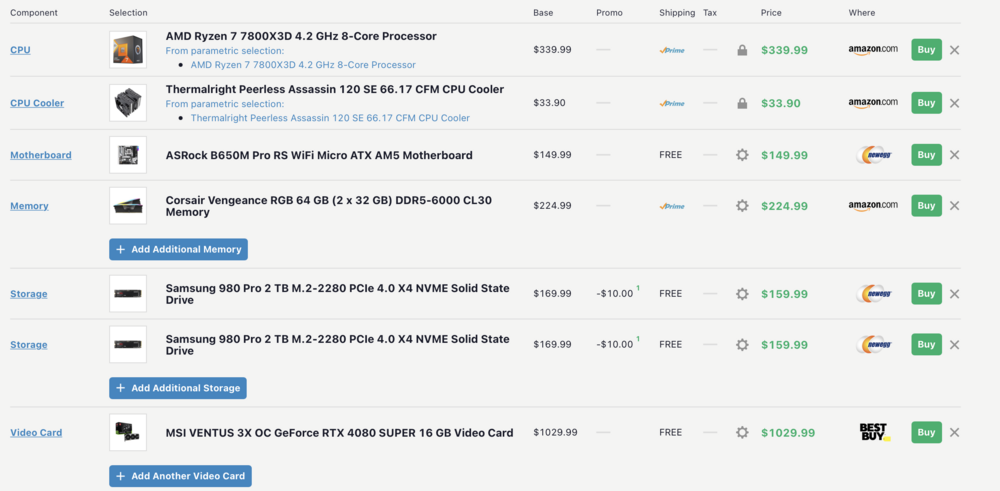This screenshot has width=1000, height=491.
Task: Click the Best Buy logo for the video card
Action: (x=873, y=432)
